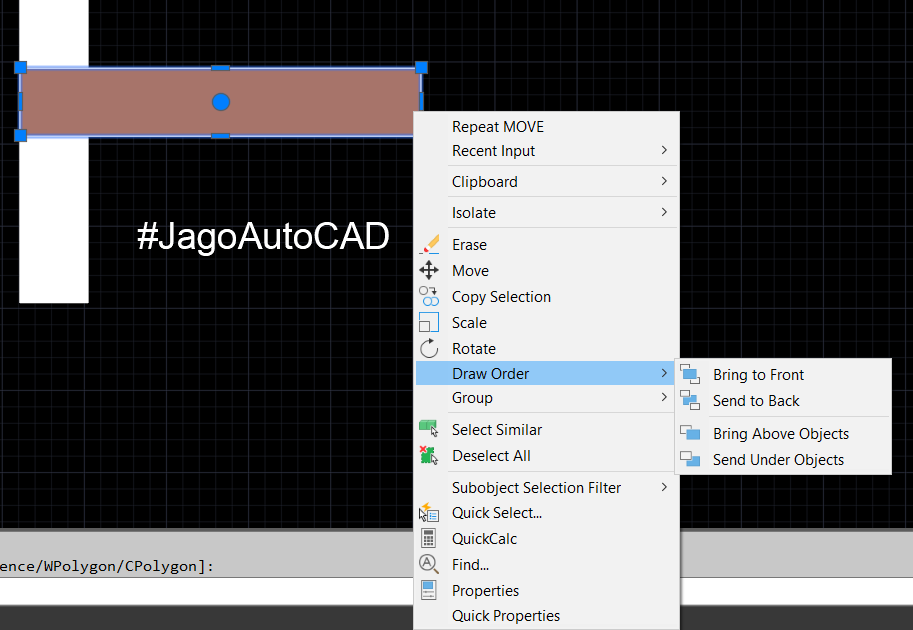Click the QuickCalc calculator icon

[429, 538]
